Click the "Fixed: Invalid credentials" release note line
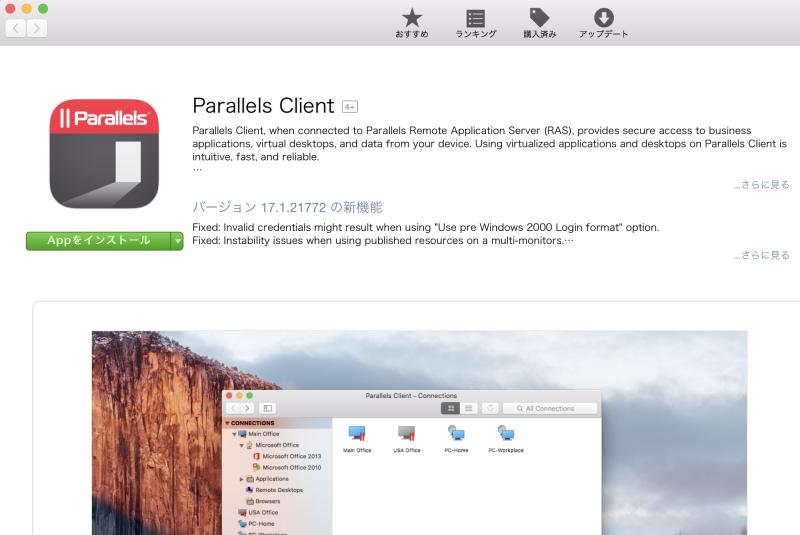Viewport: 800px width, 535px height. [426, 227]
